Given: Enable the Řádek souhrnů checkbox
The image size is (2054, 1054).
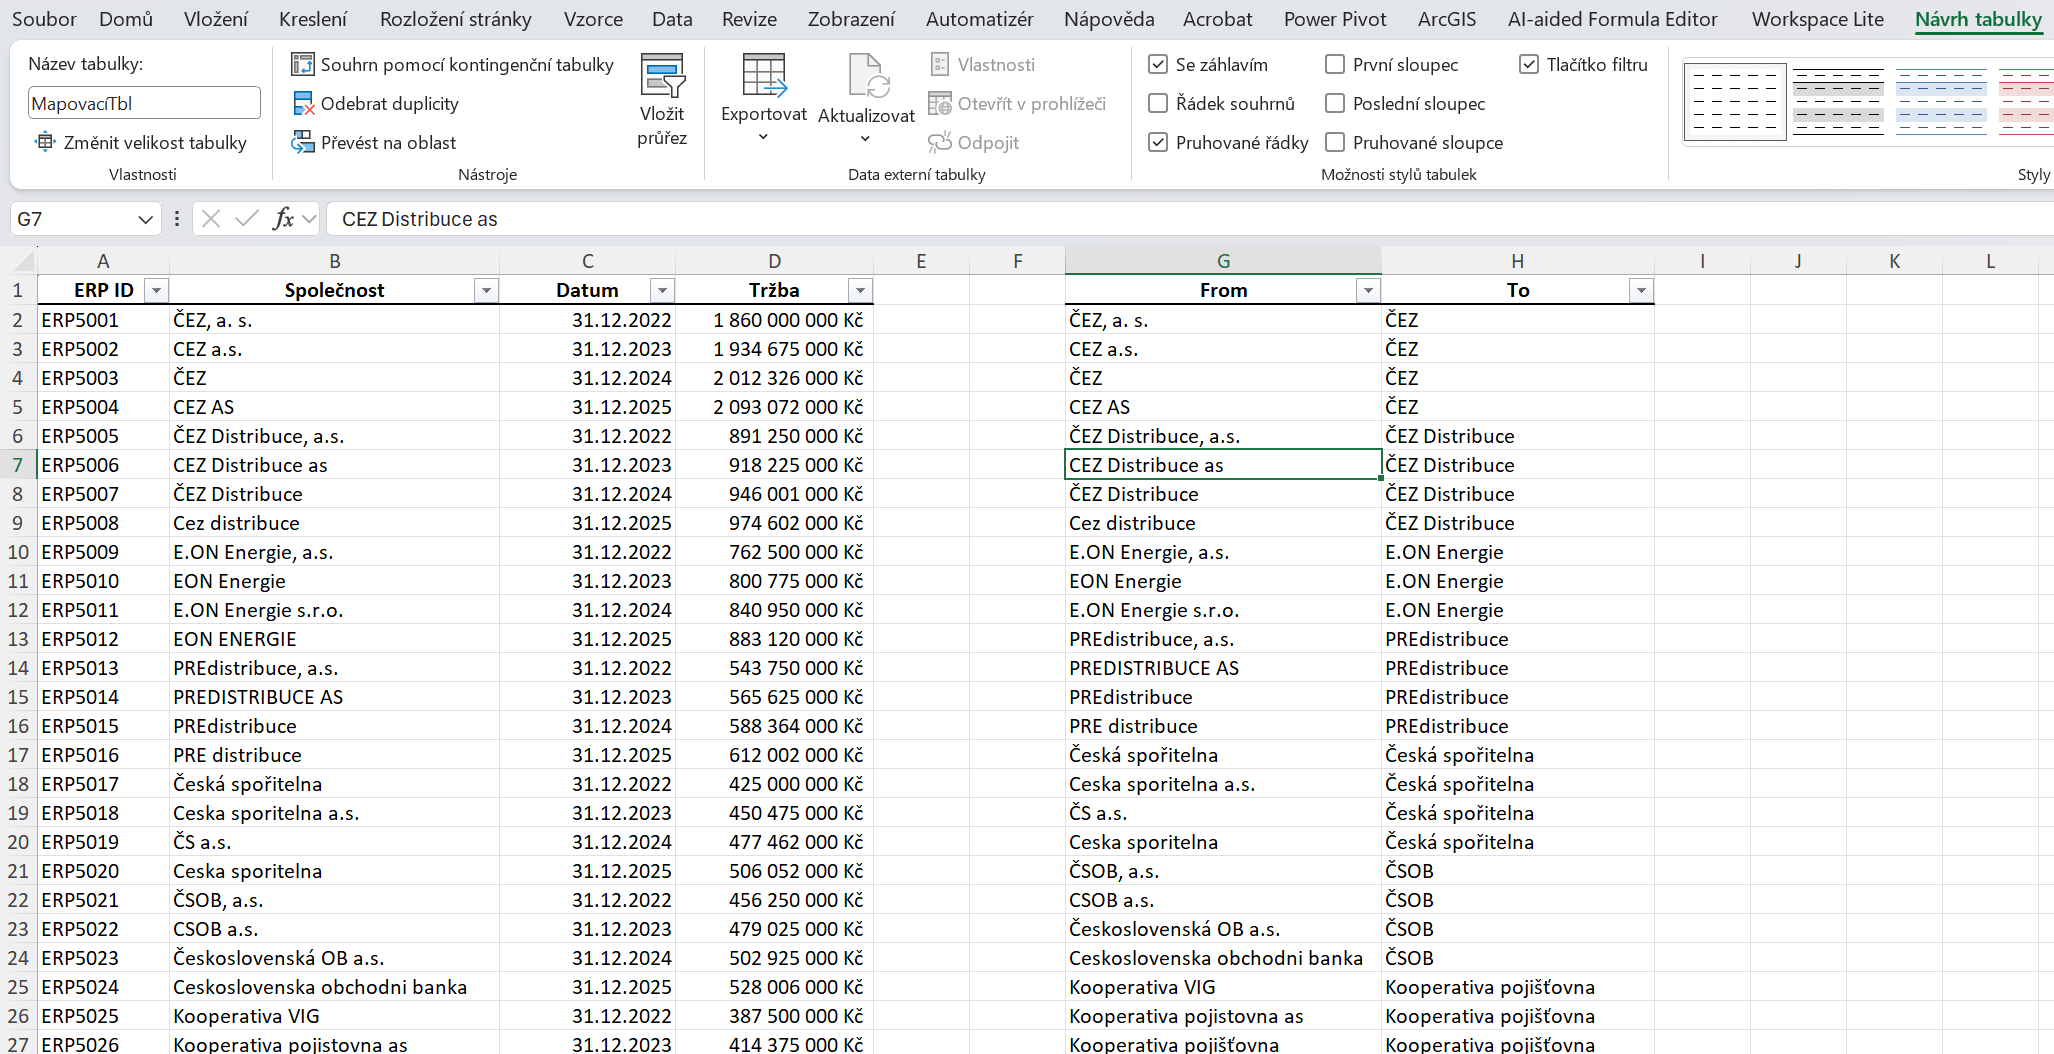Looking at the screenshot, I should point(1158,104).
